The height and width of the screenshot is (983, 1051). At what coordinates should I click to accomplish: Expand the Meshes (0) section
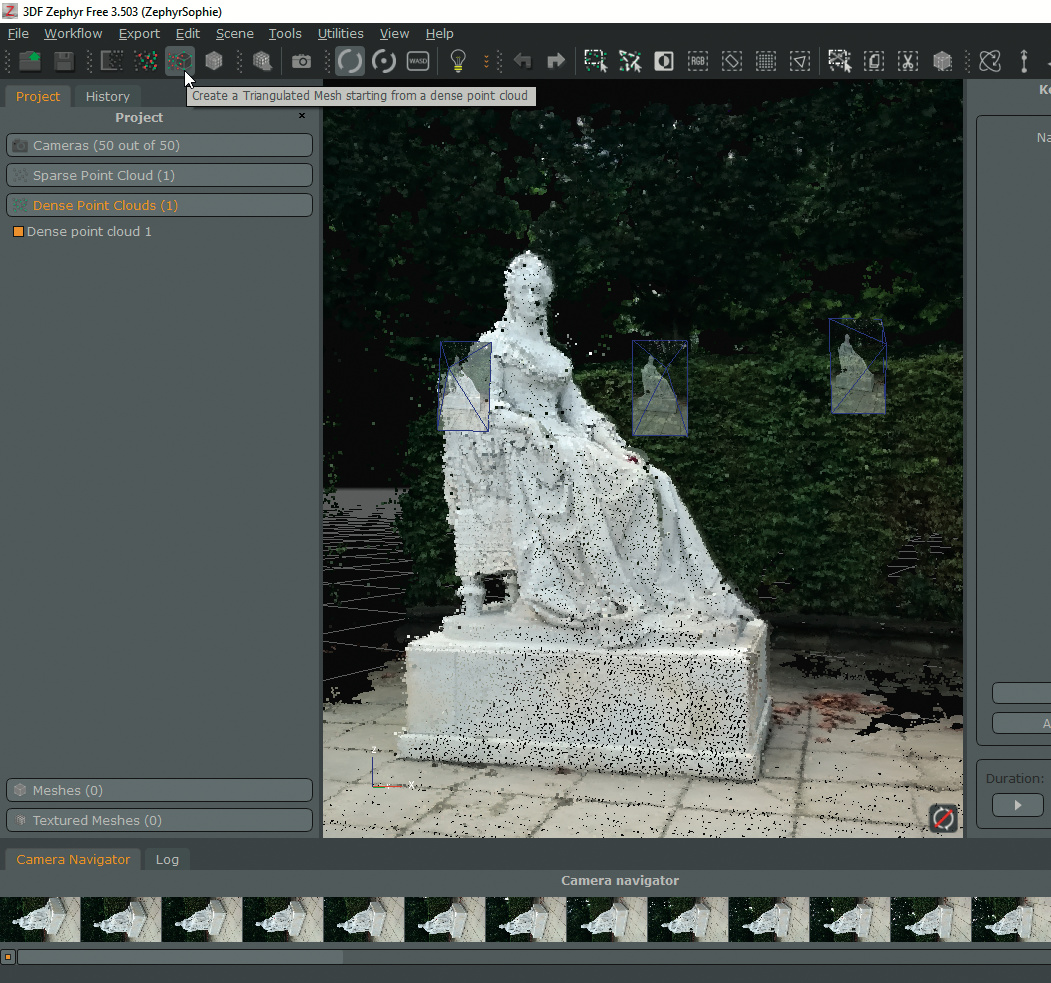pyautogui.click(x=159, y=791)
